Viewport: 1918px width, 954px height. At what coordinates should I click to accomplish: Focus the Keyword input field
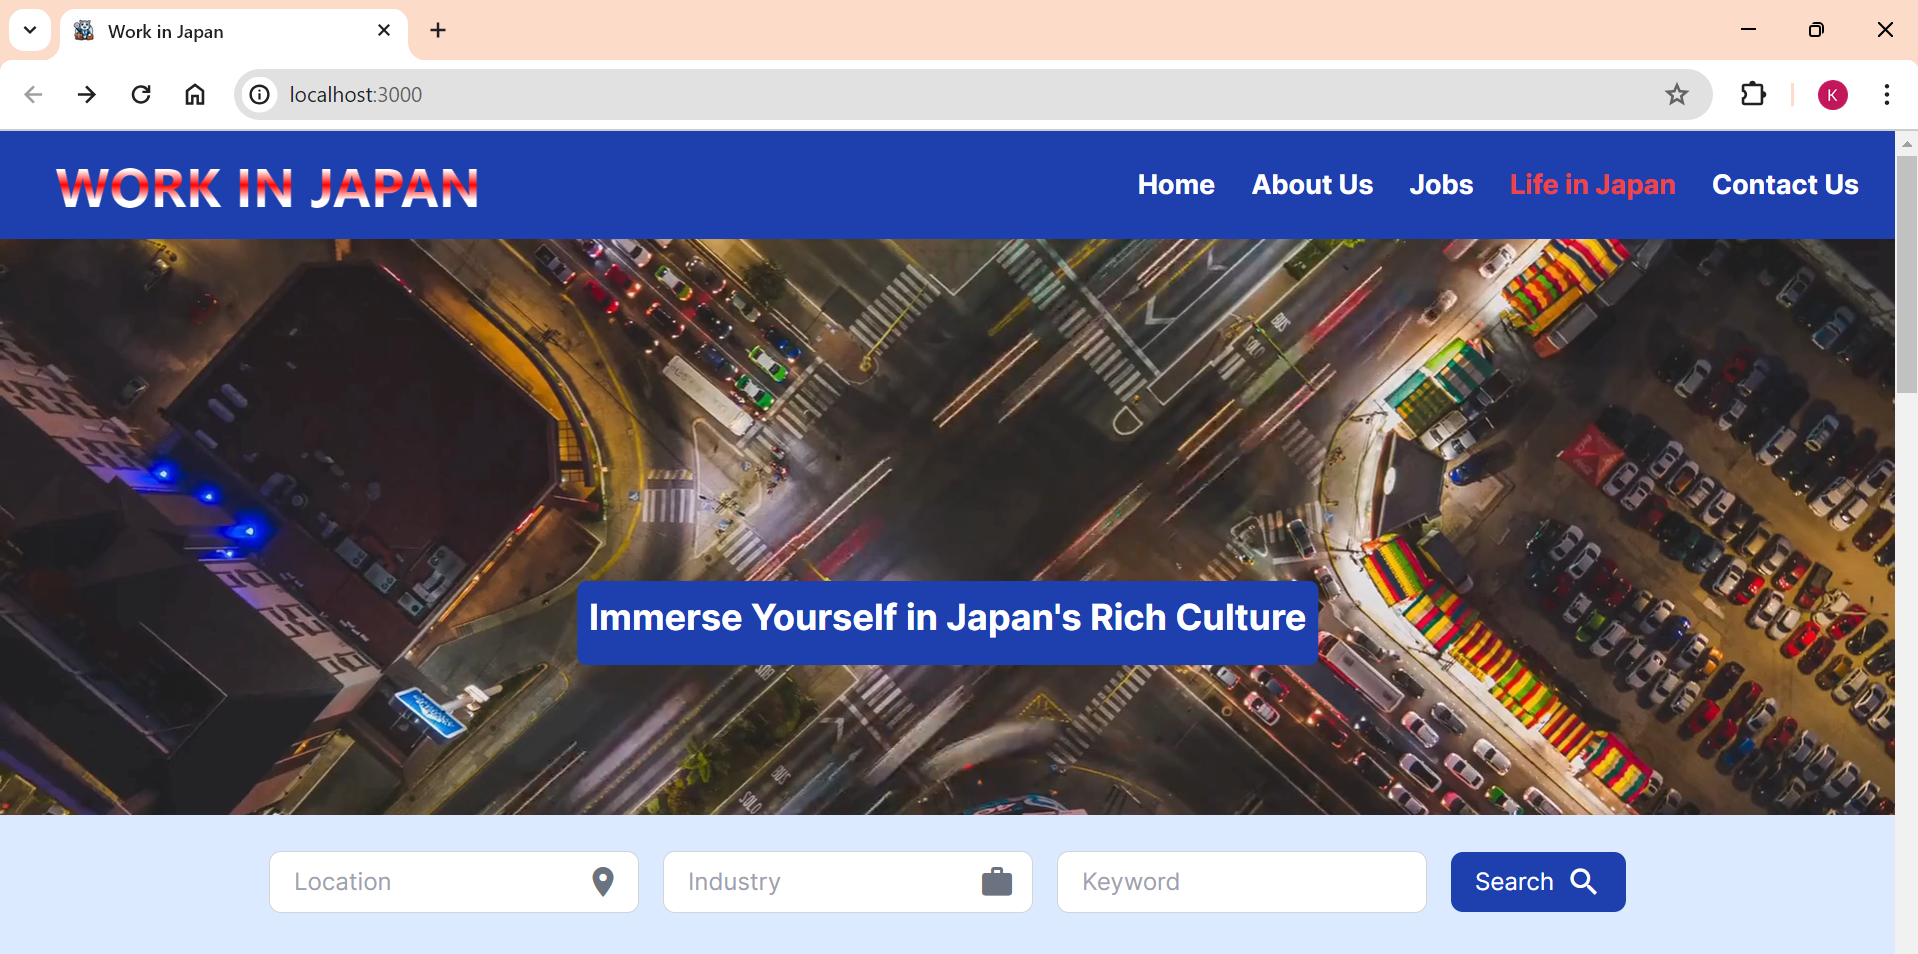pos(1240,881)
